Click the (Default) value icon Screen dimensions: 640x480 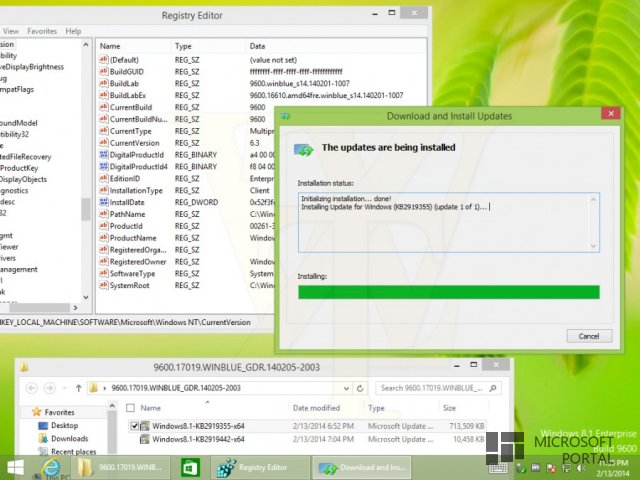click(x=104, y=60)
